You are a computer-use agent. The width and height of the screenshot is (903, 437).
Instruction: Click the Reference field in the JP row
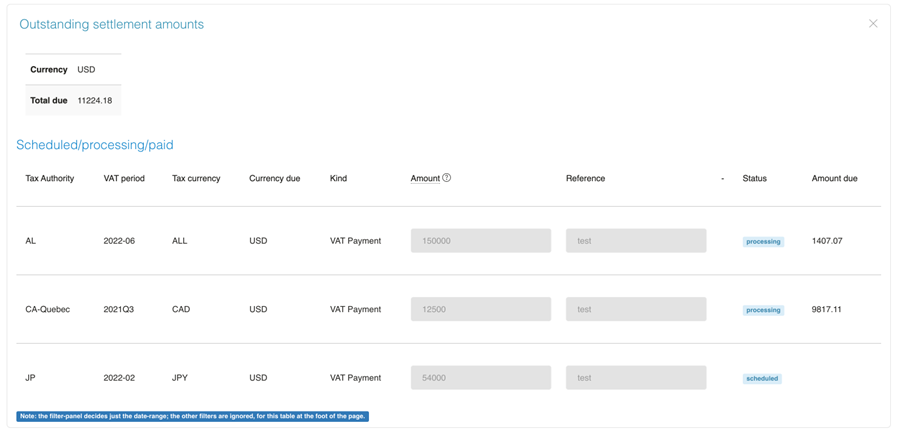click(x=636, y=378)
